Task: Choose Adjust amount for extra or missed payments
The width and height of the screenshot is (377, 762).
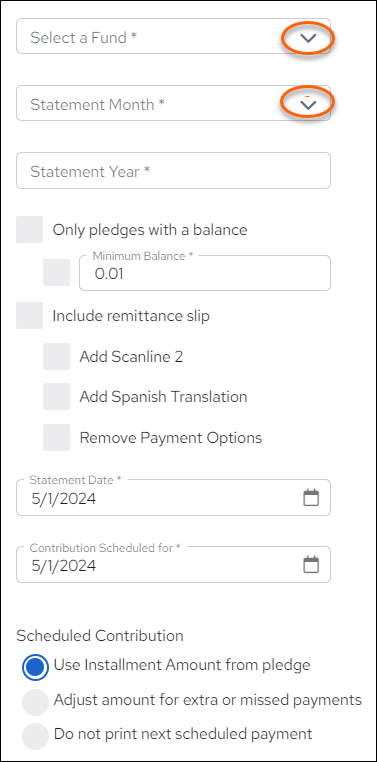Action: (x=35, y=702)
